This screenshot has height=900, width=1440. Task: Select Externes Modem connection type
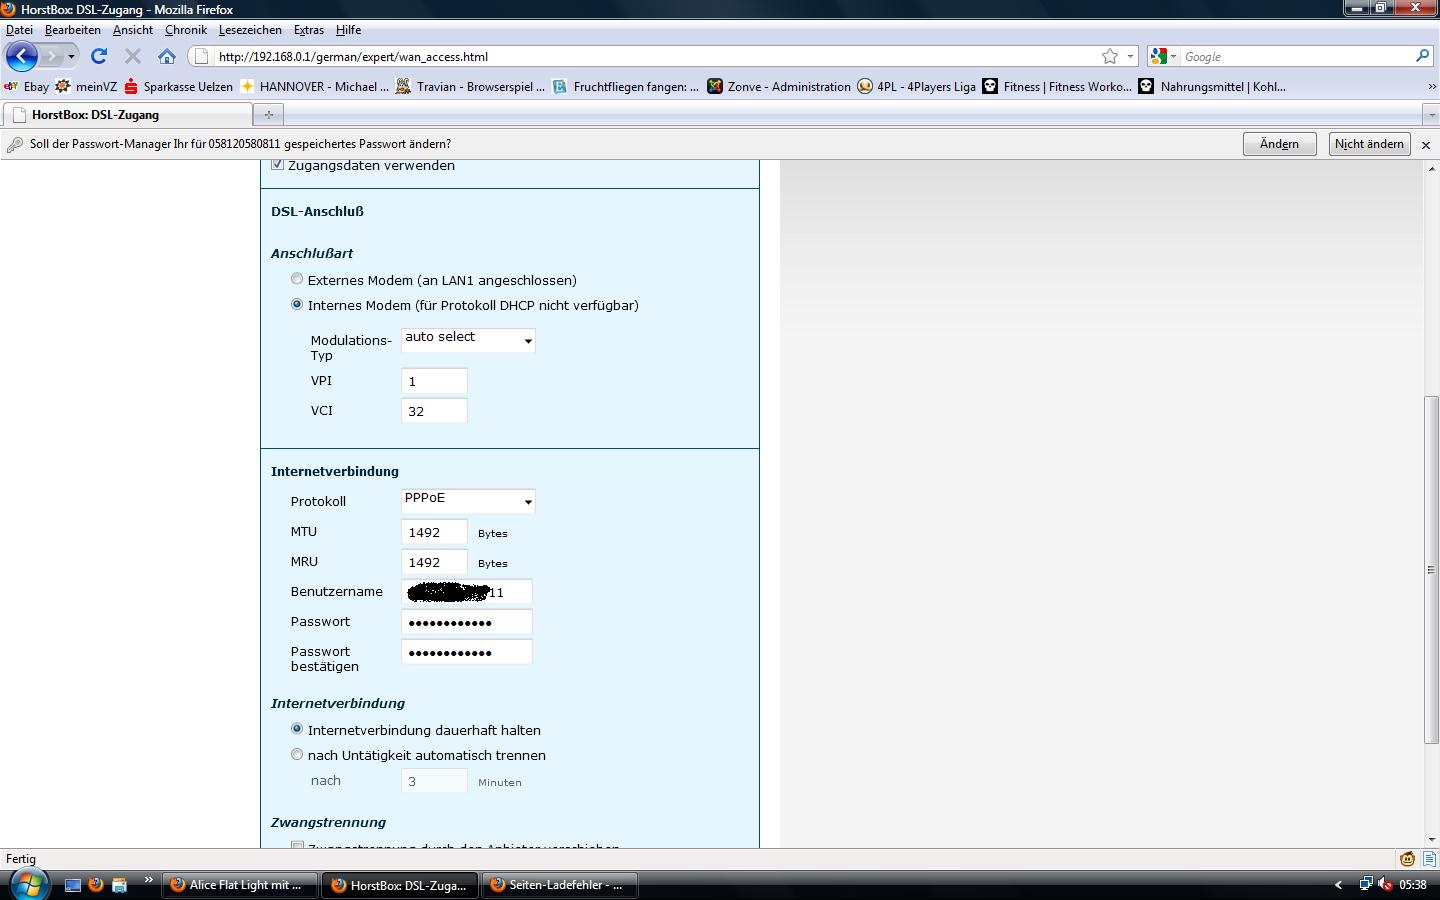point(297,280)
